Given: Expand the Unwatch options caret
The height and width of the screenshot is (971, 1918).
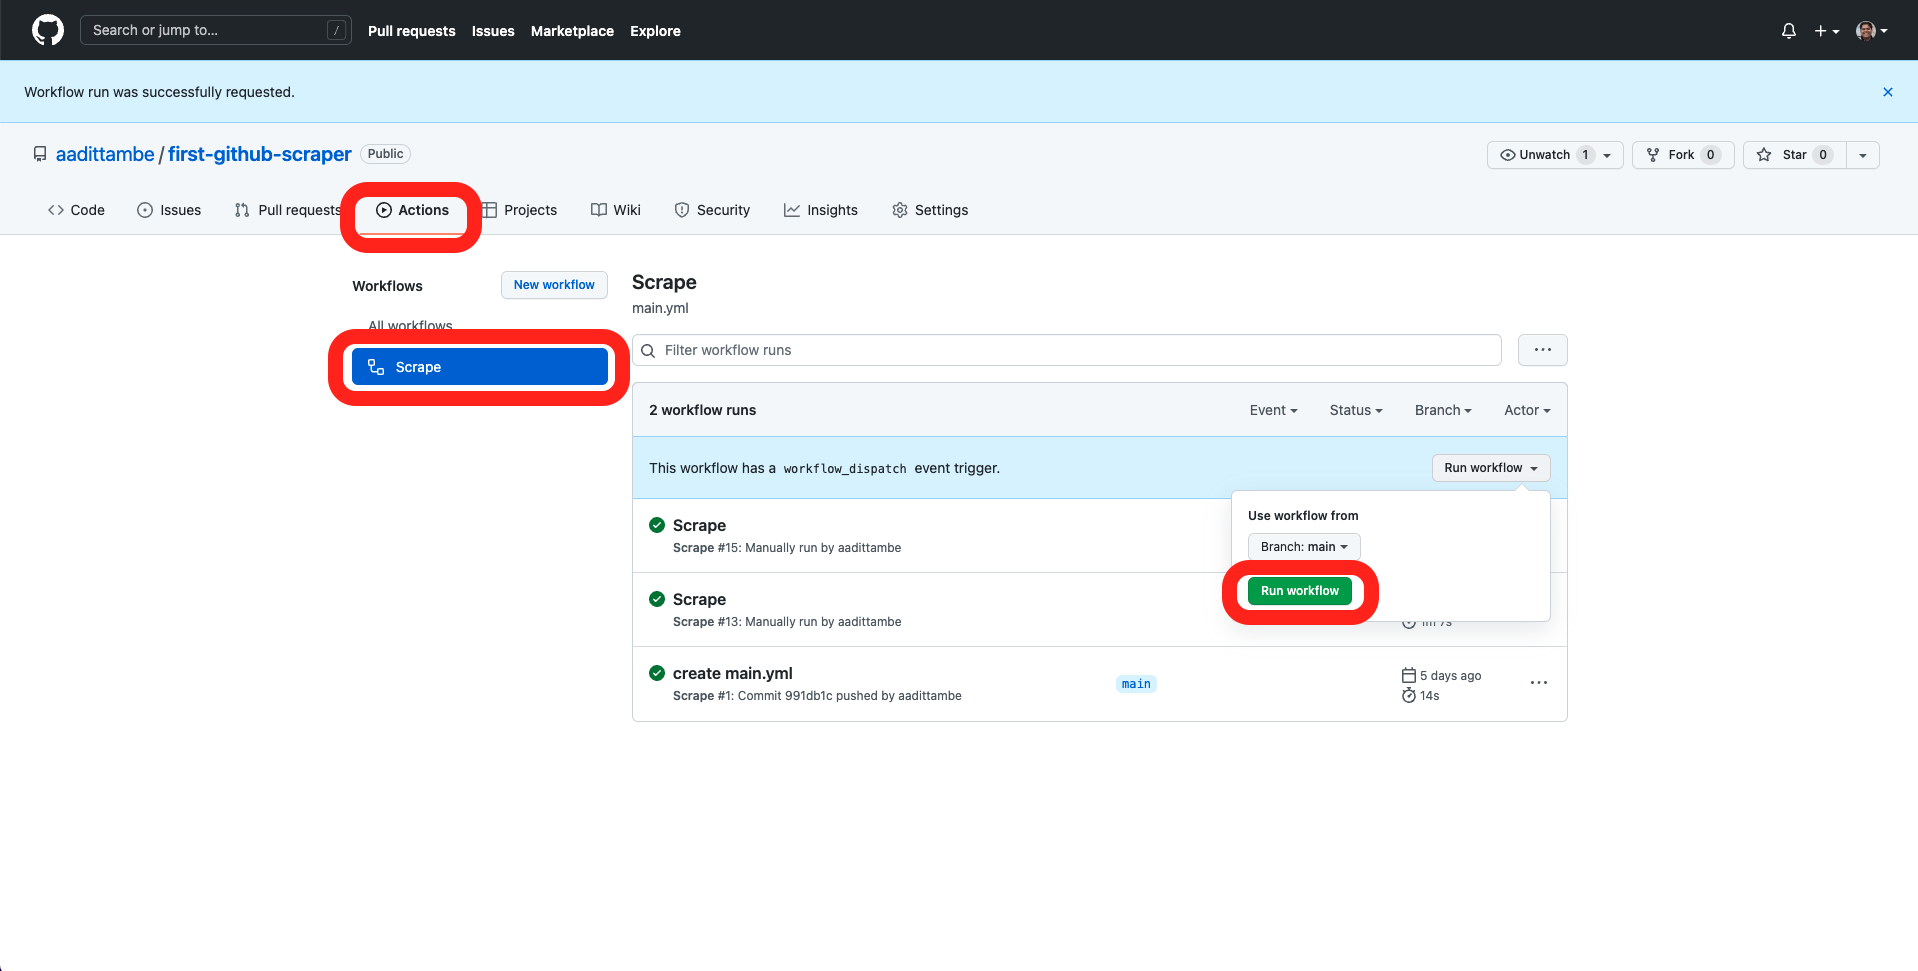Looking at the screenshot, I should click(x=1608, y=155).
